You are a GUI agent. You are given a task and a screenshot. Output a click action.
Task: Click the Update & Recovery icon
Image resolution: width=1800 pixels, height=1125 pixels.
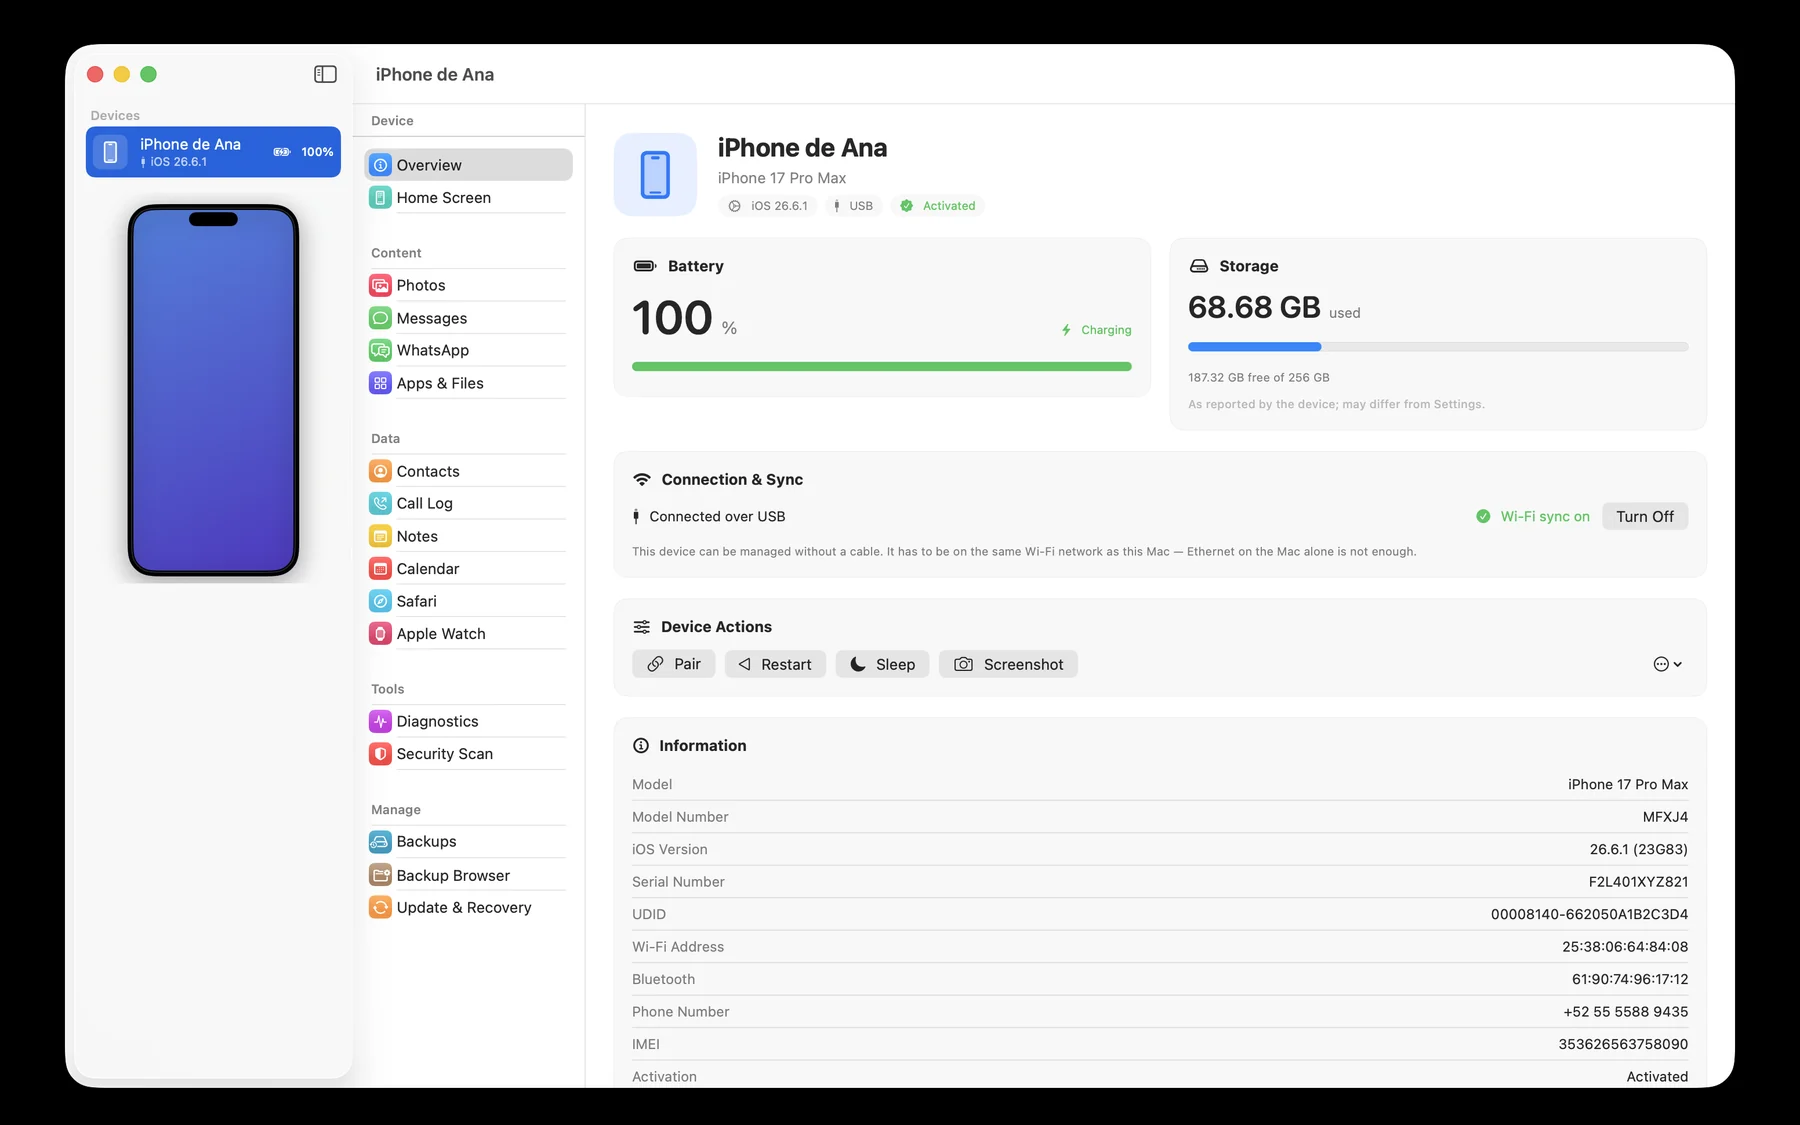tap(380, 907)
